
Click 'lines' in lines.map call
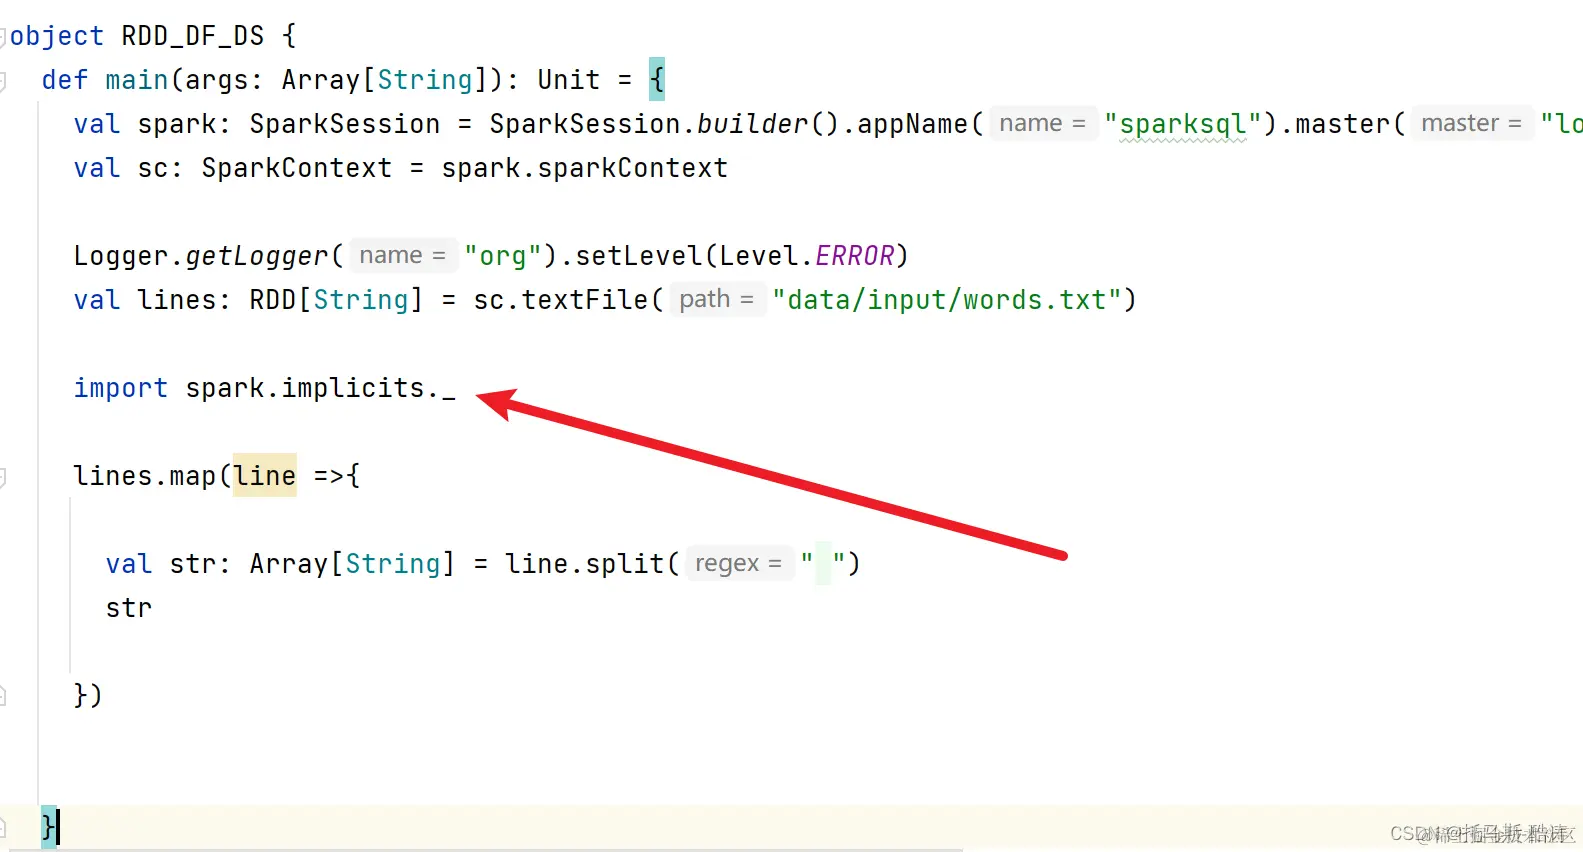click(113, 476)
